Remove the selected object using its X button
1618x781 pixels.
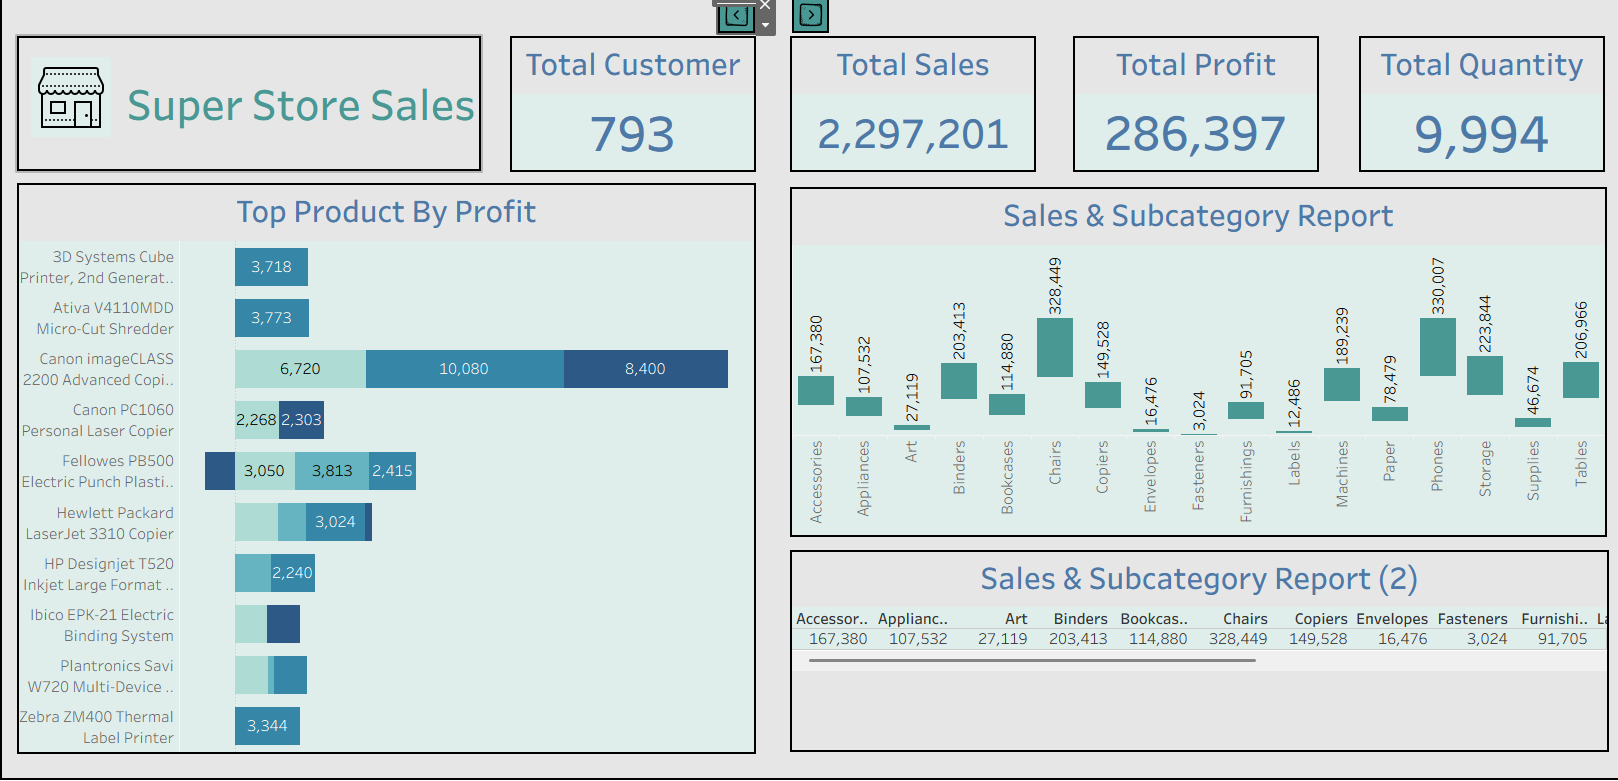(765, 6)
